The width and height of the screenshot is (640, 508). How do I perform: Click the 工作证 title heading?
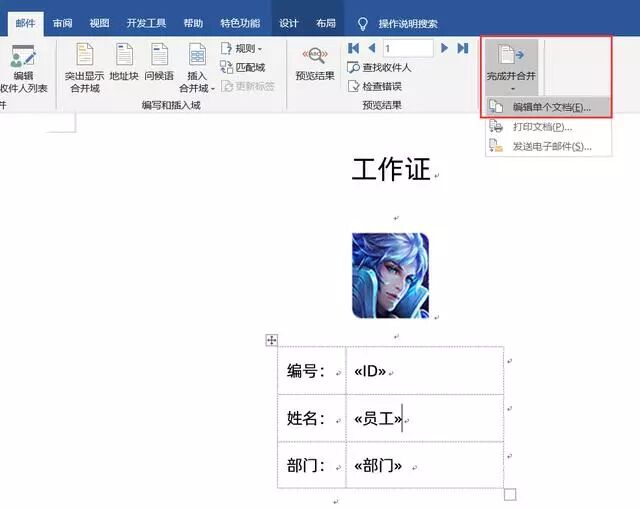[391, 169]
